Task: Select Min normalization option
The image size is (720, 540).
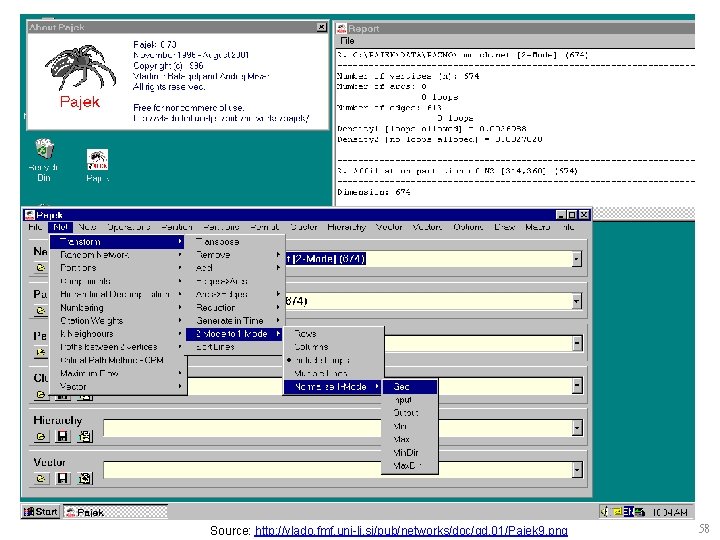Action: (x=410, y=426)
